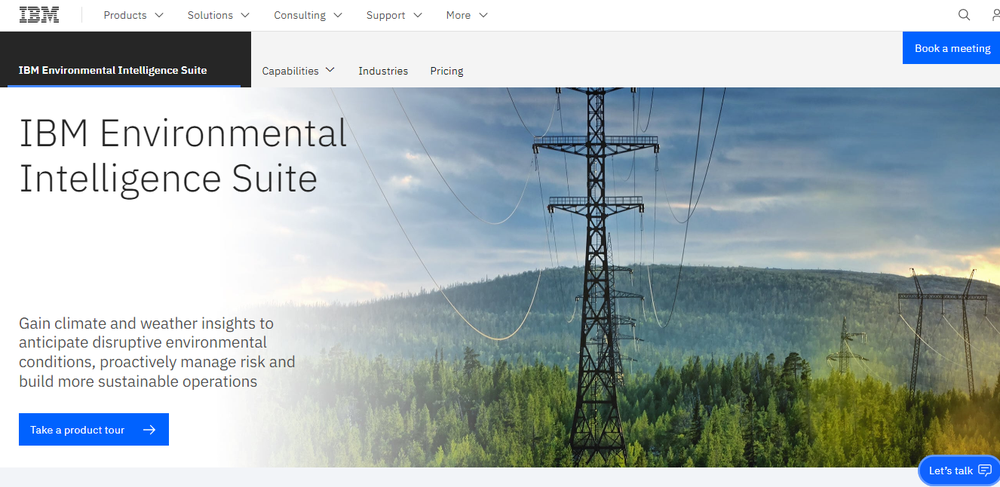Image resolution: width=1000 pixels, height=487 pixels.
Task: Click the 'Gain climate and weather insights' paragraph
Action: [x=157, y=353]
